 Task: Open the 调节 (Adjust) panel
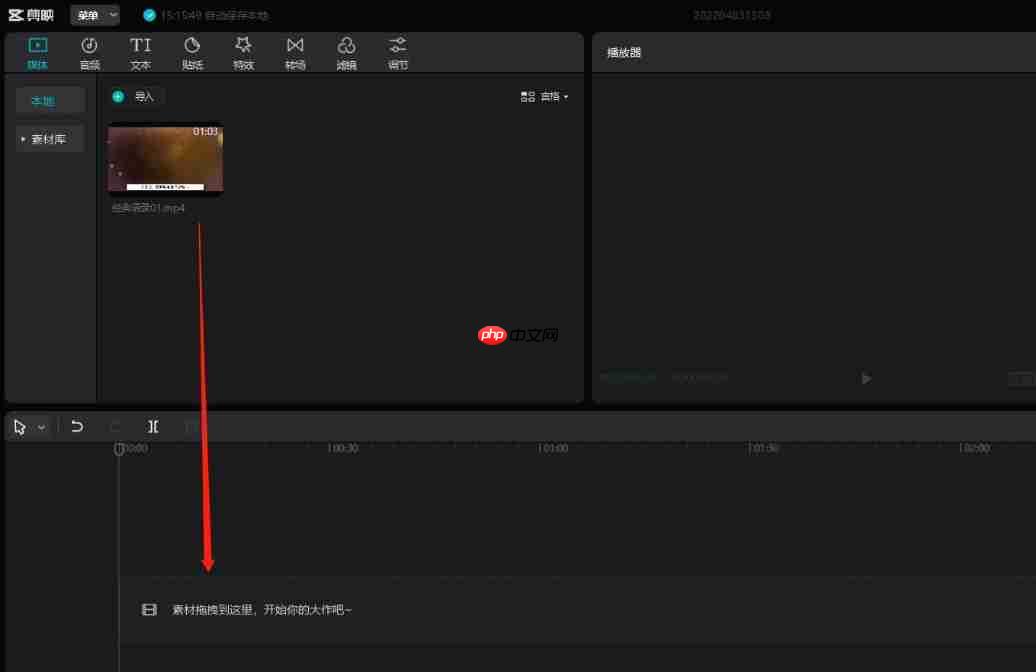point(397,52)
